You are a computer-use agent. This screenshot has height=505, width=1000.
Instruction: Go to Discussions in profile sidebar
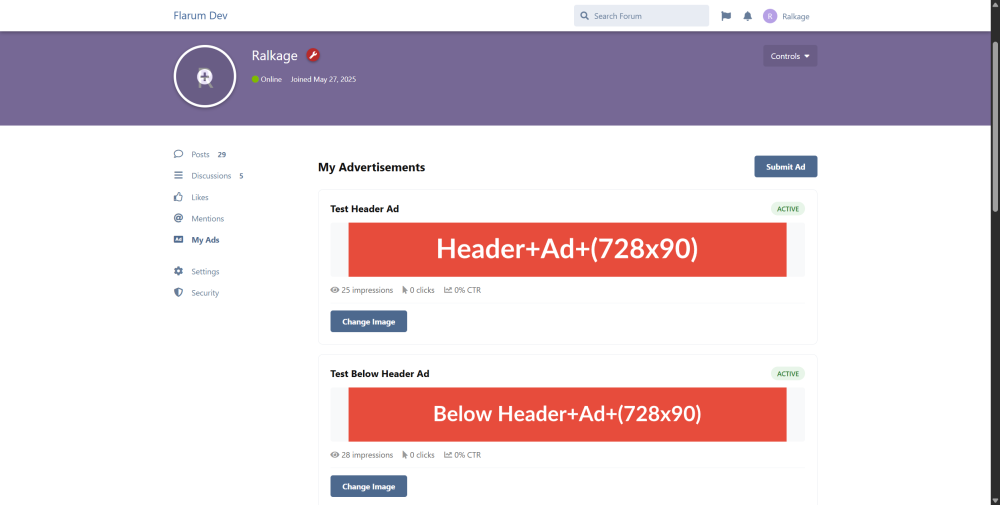point(211,175)
